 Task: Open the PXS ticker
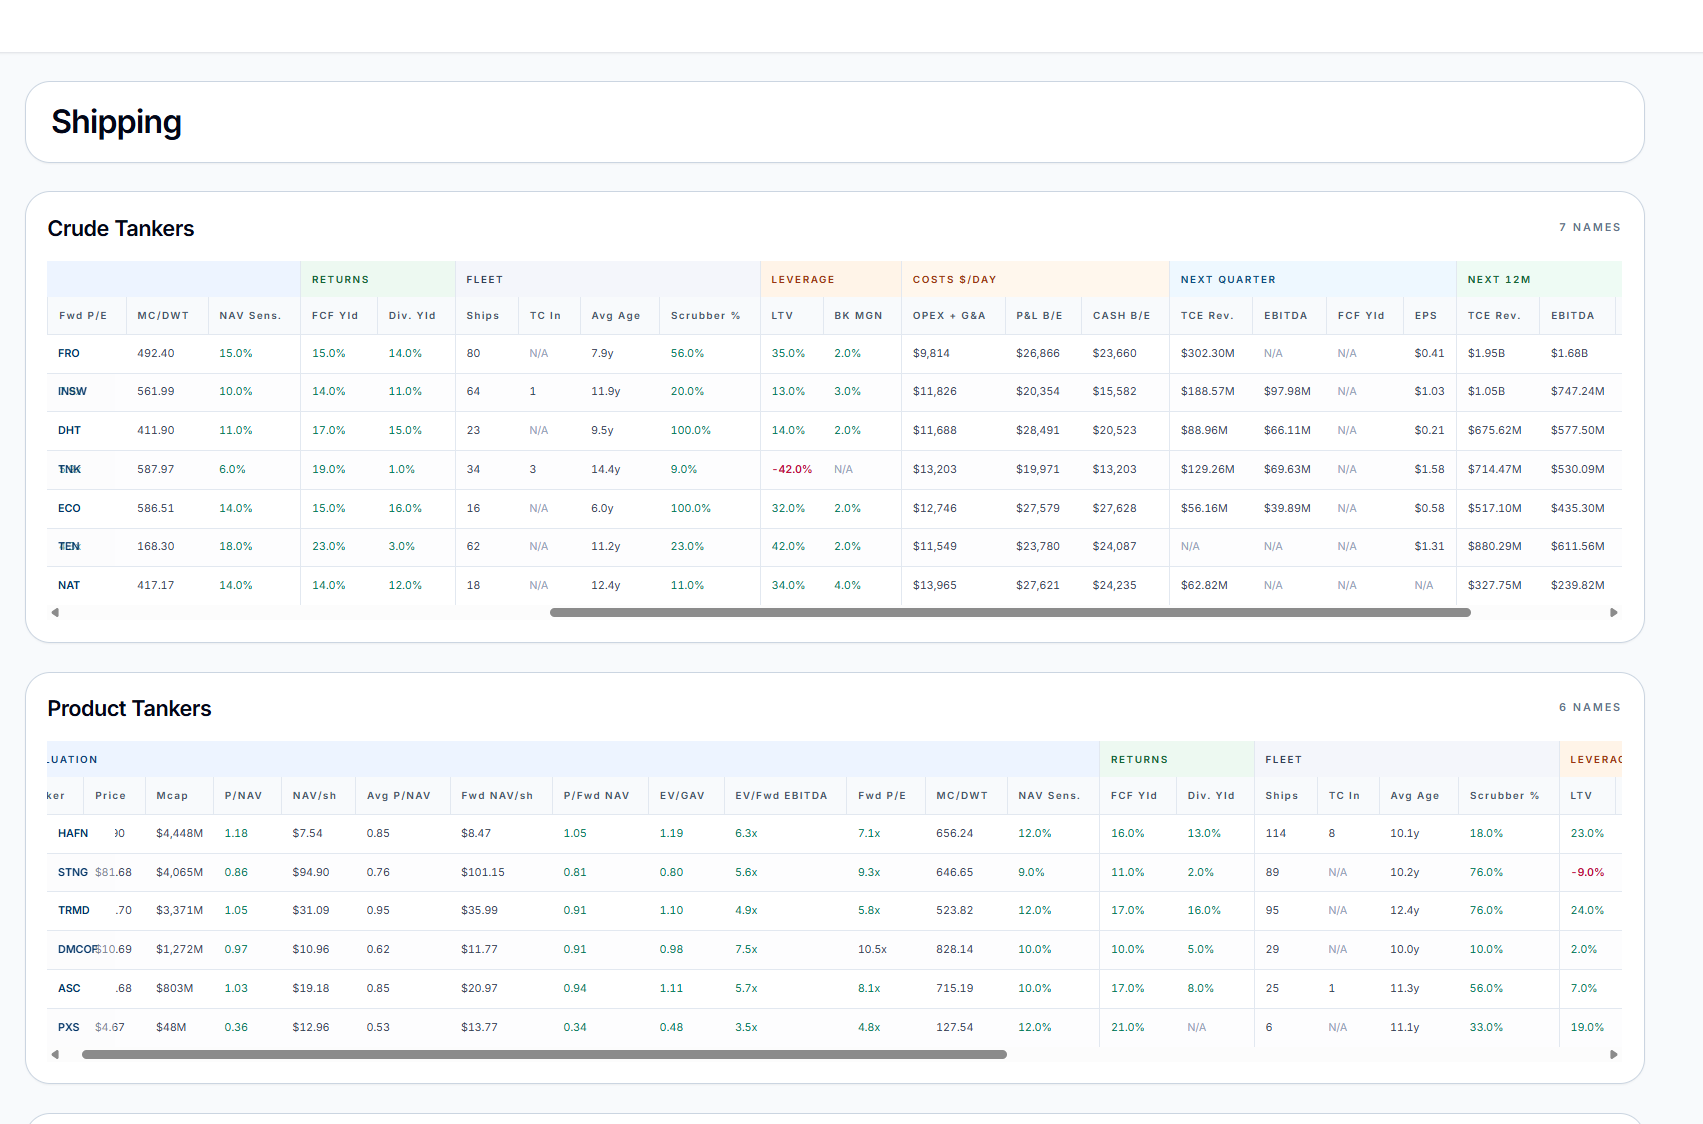click(69, 1027)
